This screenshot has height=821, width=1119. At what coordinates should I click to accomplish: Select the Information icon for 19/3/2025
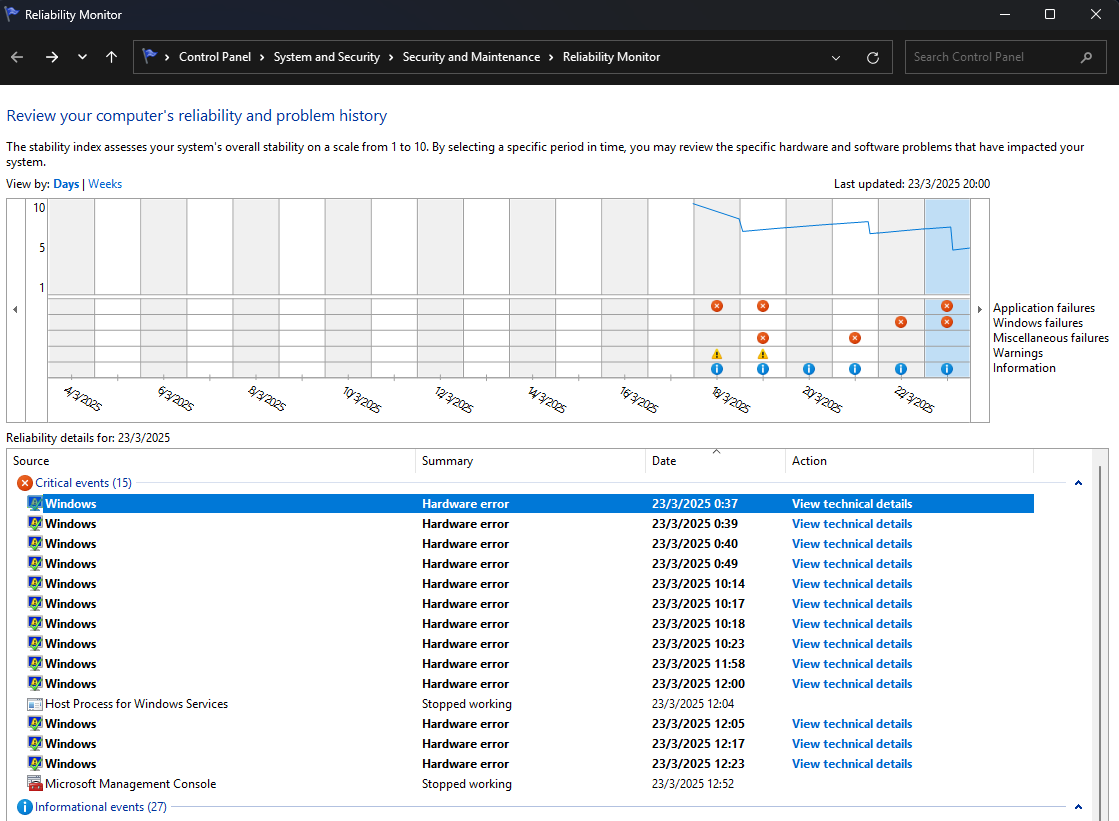pos(763,369)
